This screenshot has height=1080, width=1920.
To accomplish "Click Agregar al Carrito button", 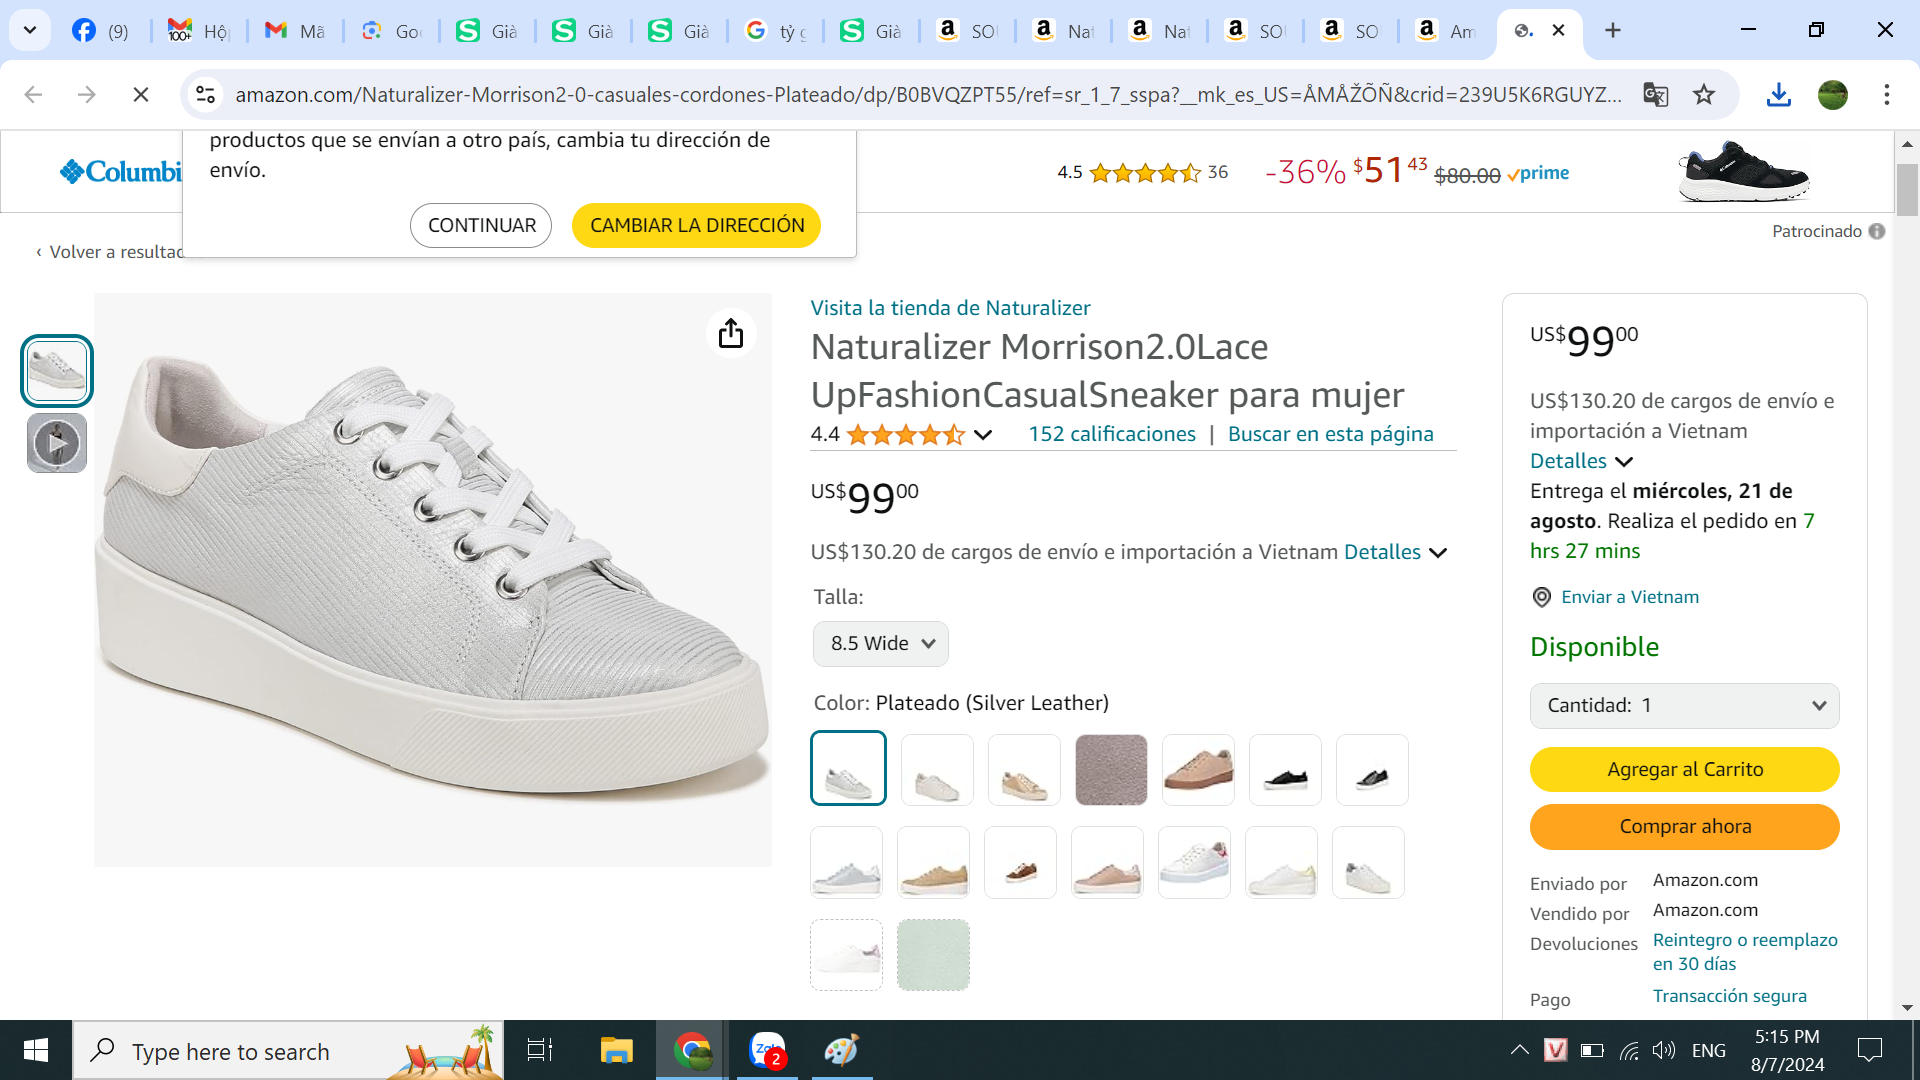I will [x=1684, y=769].
